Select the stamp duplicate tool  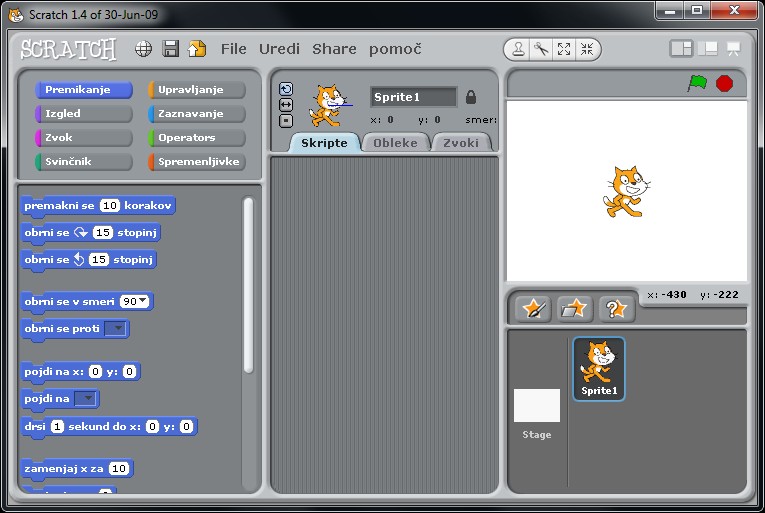(518, 49)
